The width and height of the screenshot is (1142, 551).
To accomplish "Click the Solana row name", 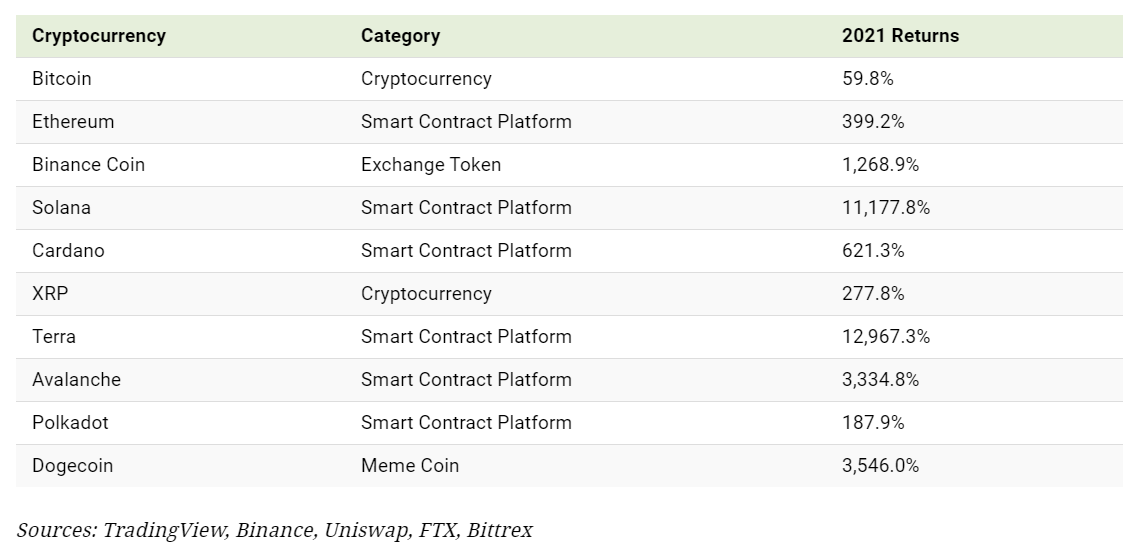I will pyautogui.click(x=61, y=208).
